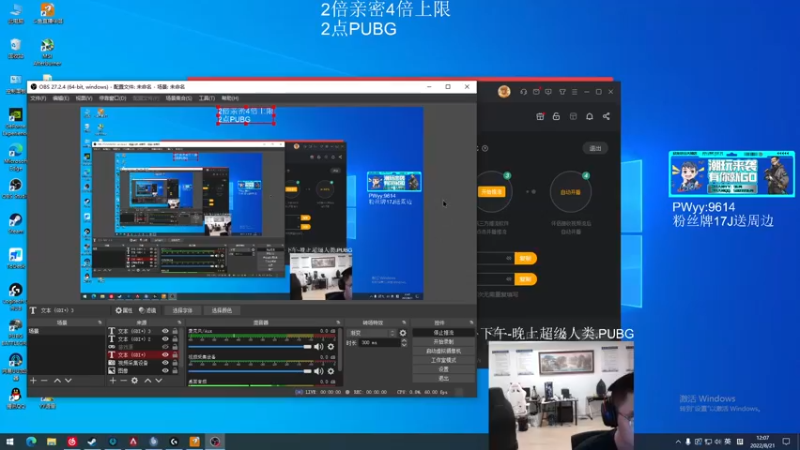Move source up with arrow icon
Screen dimensions: 800x450
click(147, 381)
